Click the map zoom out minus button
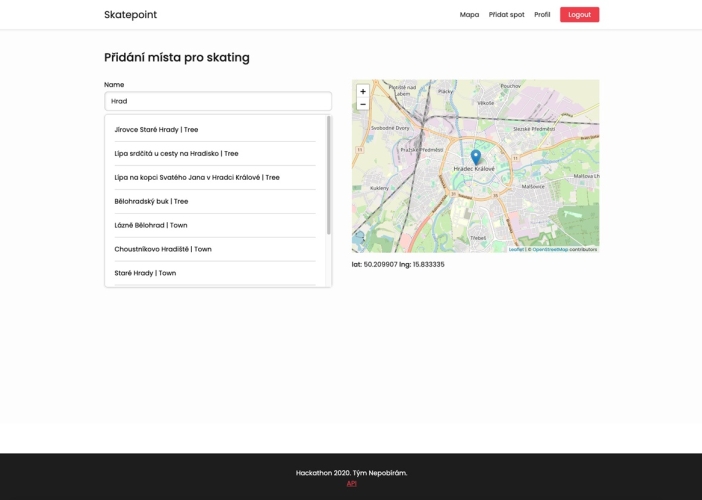 point(362,104)
